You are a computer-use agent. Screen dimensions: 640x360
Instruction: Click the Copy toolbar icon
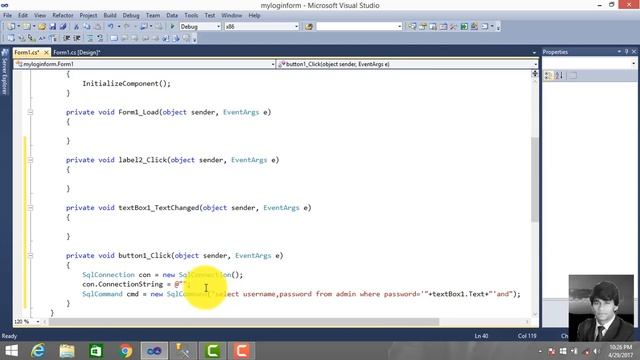coord(87,27)
